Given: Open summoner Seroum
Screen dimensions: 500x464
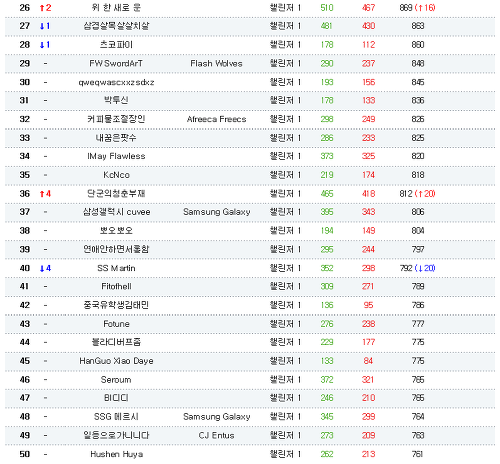Looking at the screenshot, I should click(x=116, y=380).
